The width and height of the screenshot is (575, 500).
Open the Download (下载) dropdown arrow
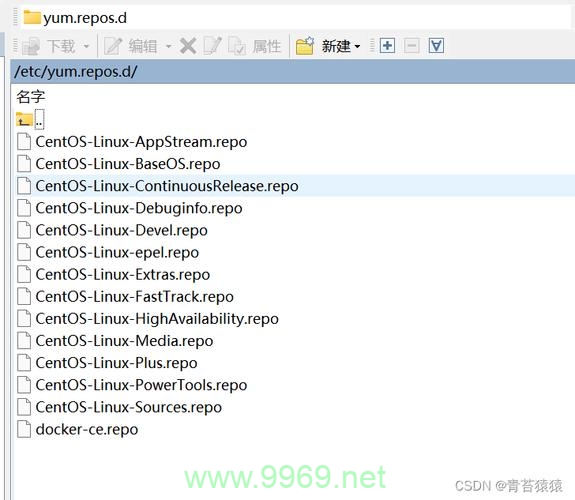click(x=87, y=46)
